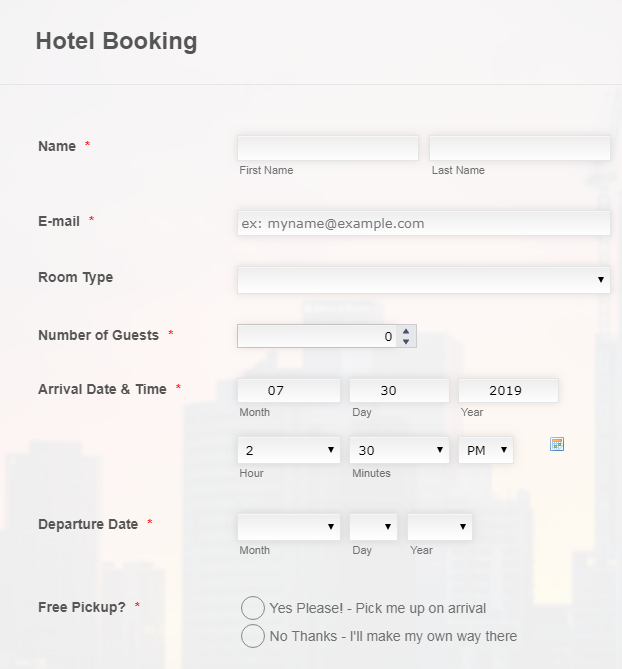The image size is (622, 669).
Task: Select the Number of Guests input
Action: (317, 337)
